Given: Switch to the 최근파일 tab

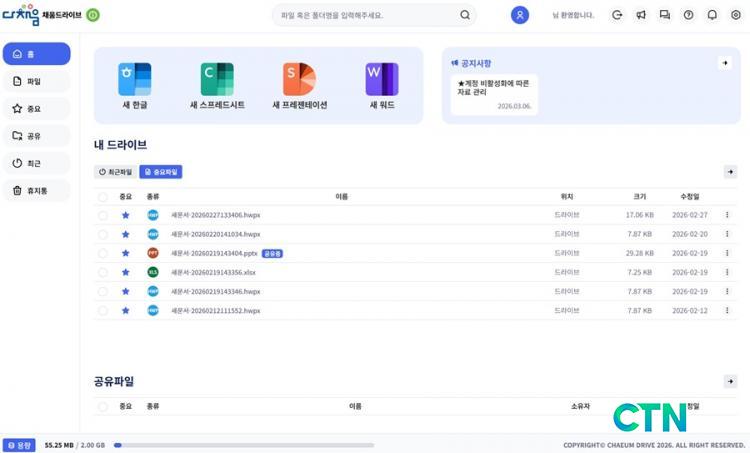Looking at the screenshot, I should click(115, 172).
